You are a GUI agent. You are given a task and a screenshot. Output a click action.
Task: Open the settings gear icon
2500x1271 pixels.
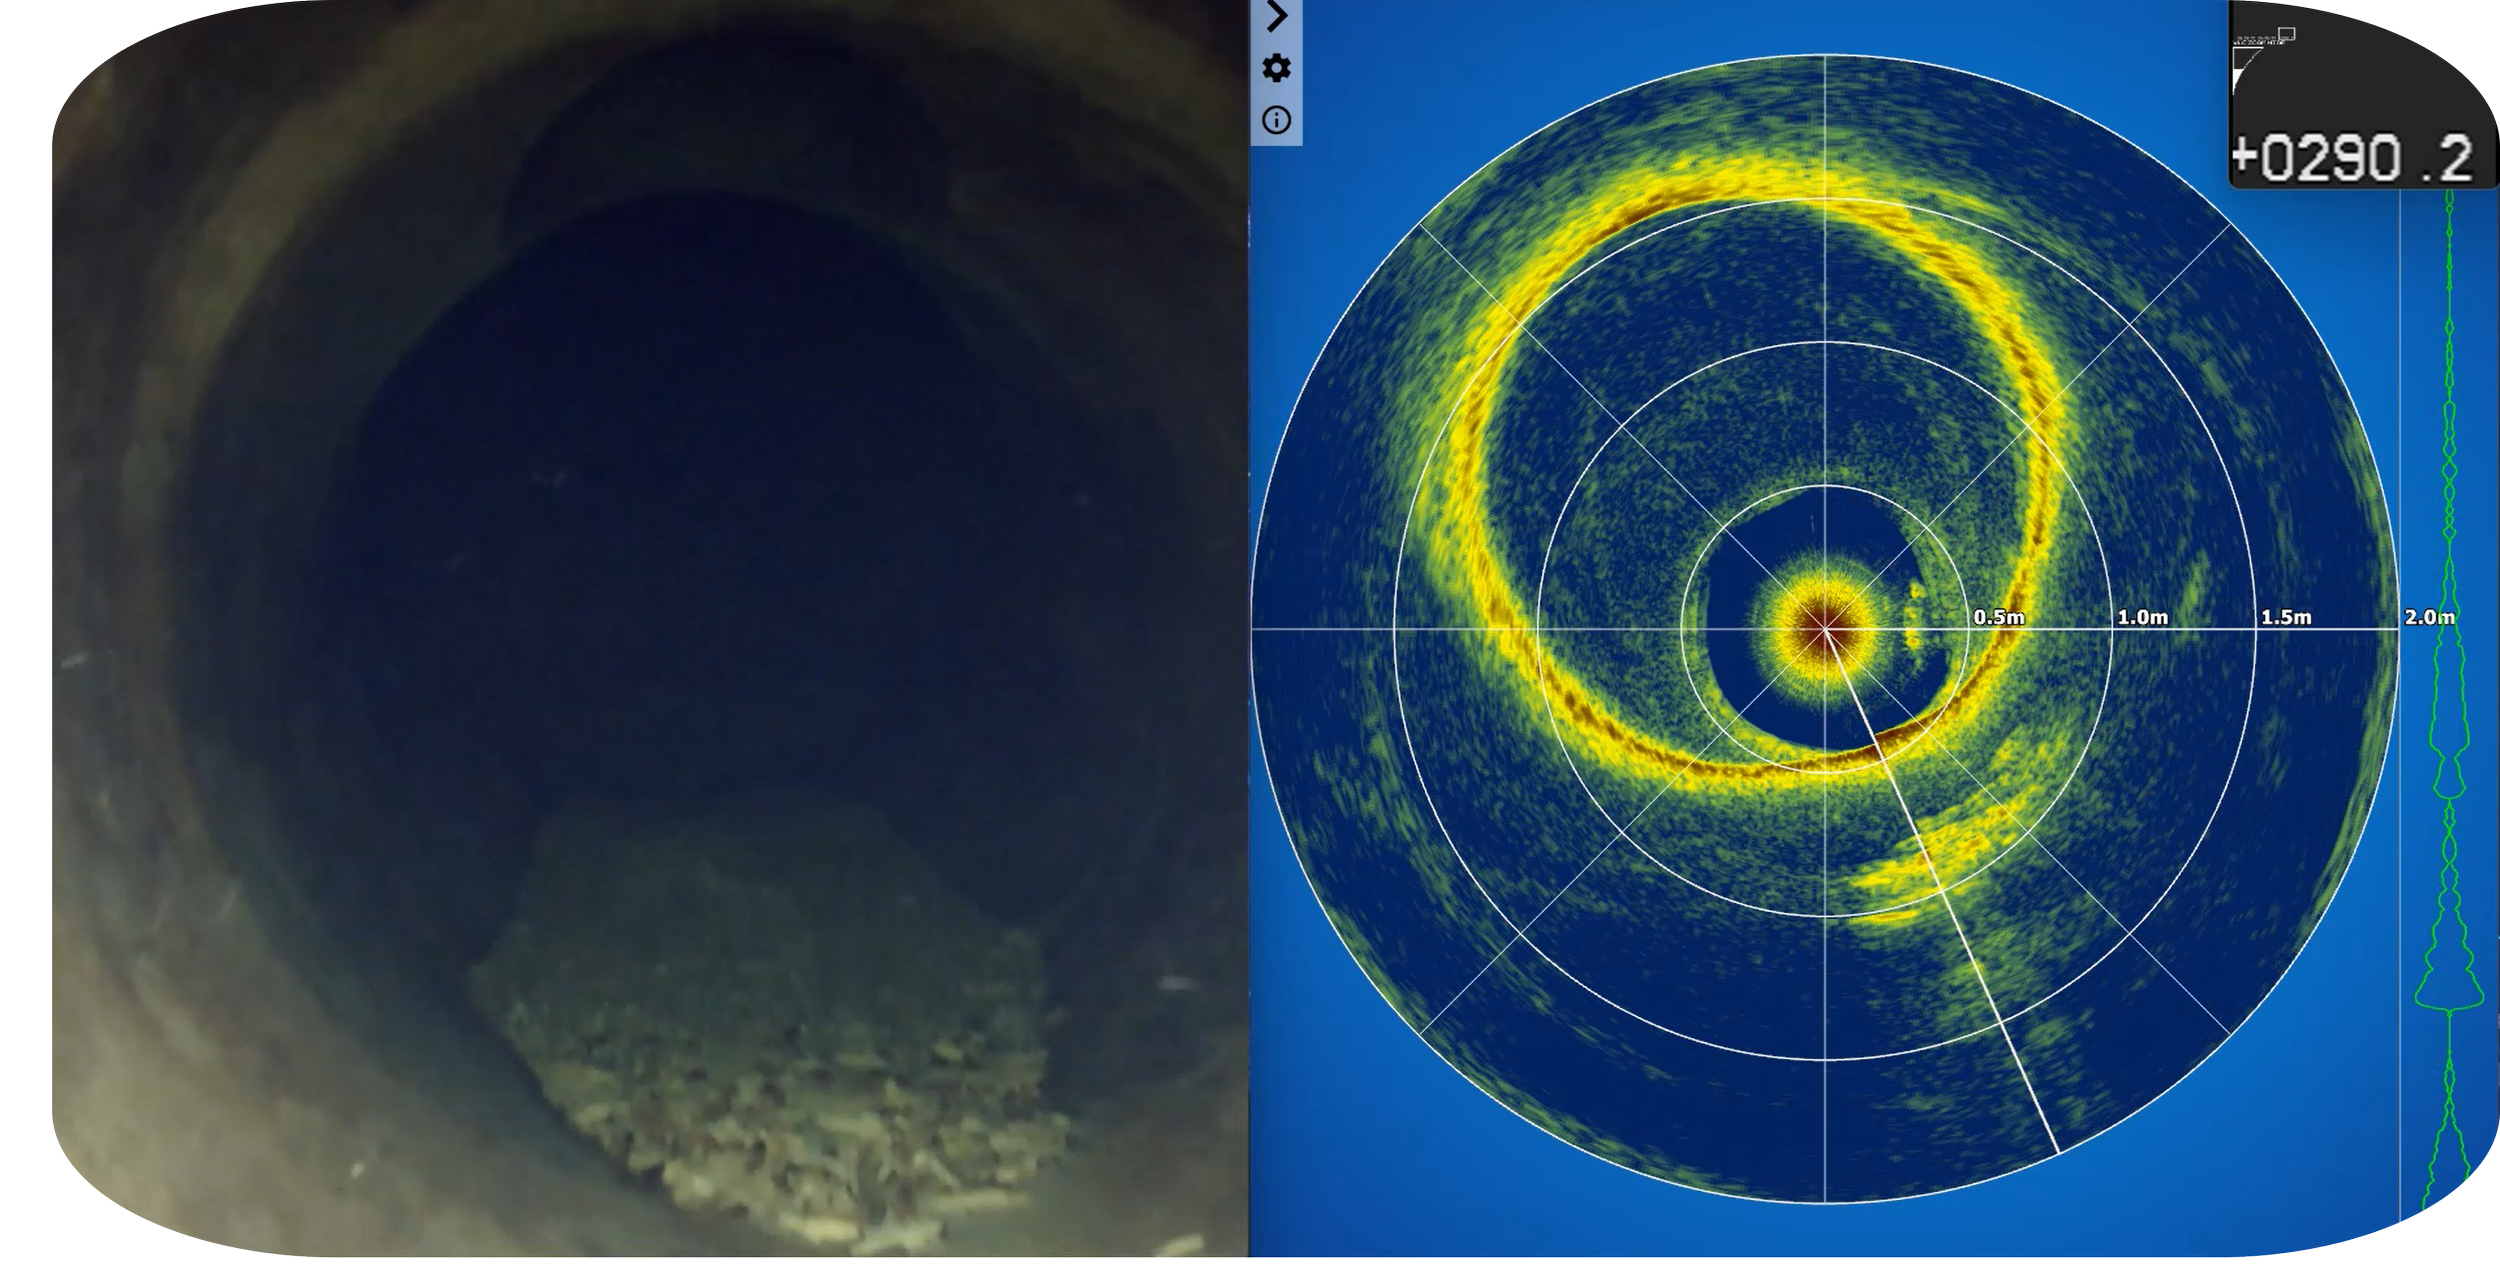(1275, 68)
